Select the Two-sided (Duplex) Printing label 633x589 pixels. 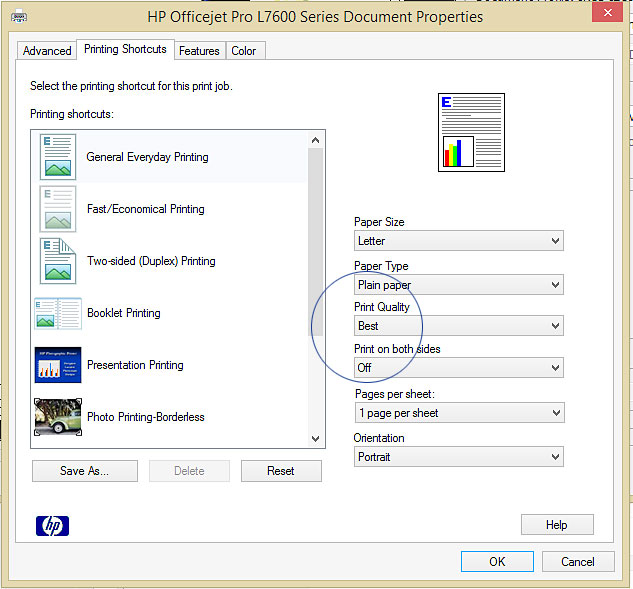coord(151,261)
